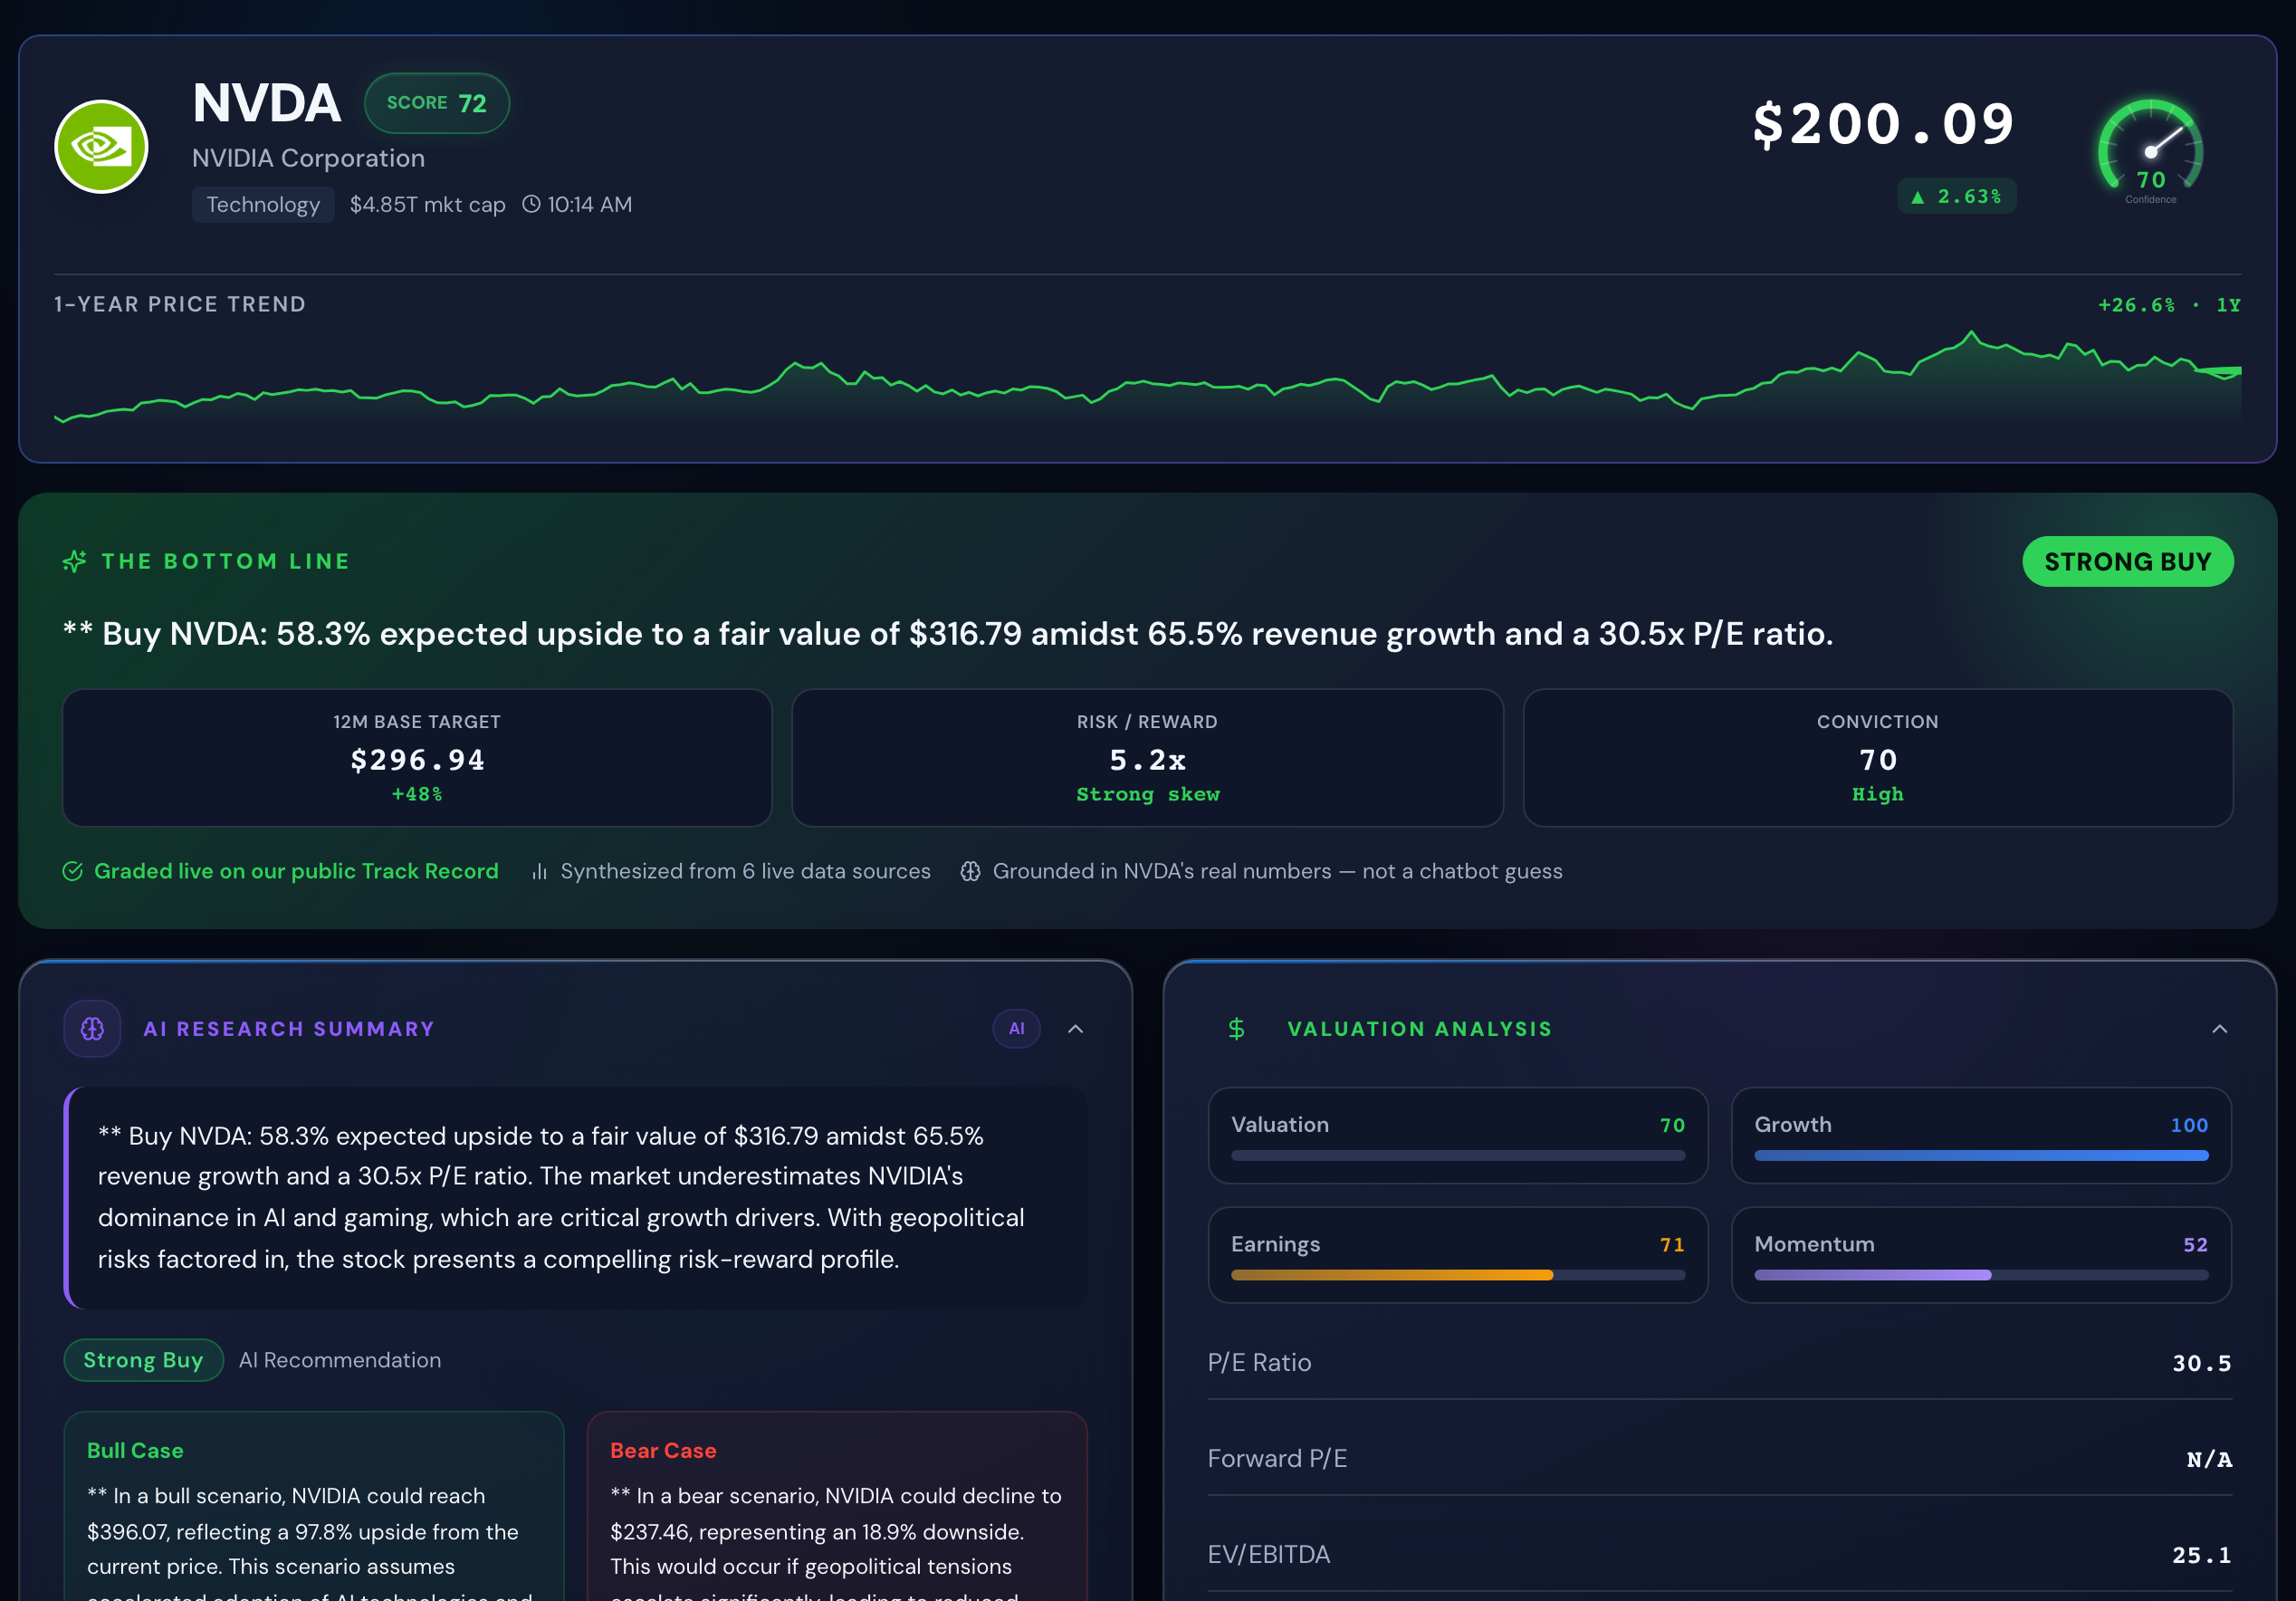Open the 12M Base Target card
The height and width of the screenshot is (1601, 2296).
click(417, 758)
